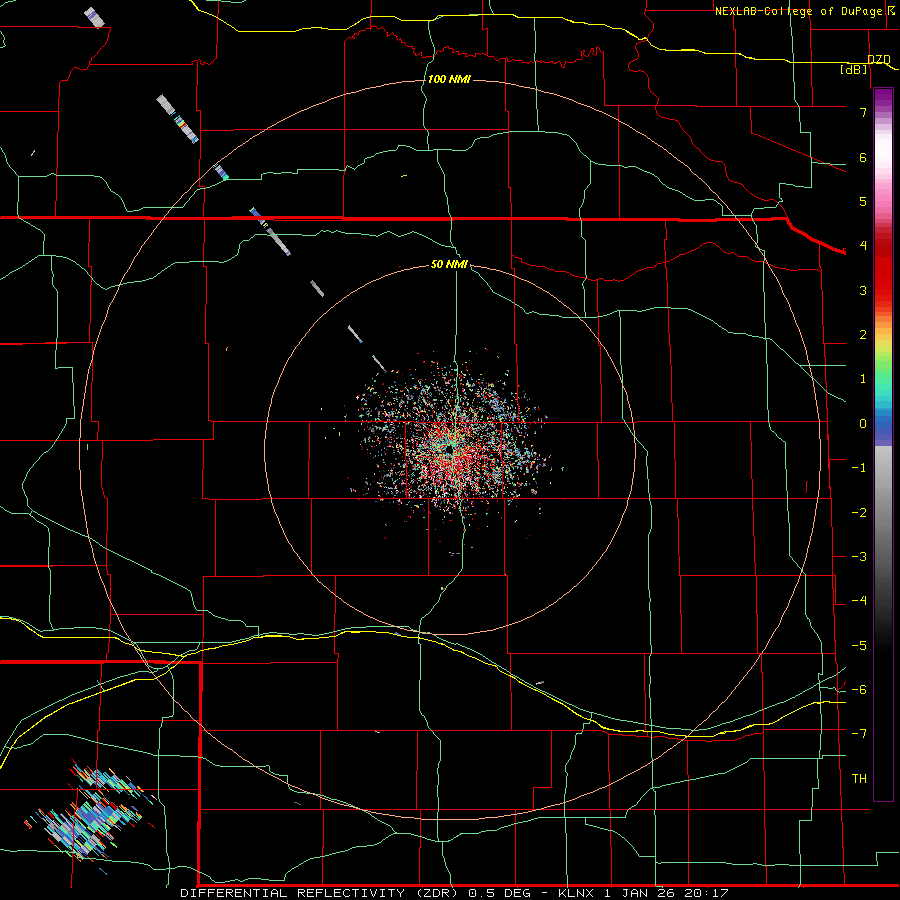Select the 5 value on the dB scale
Viewport: 900px width, 900px height.
pos(863,201)
